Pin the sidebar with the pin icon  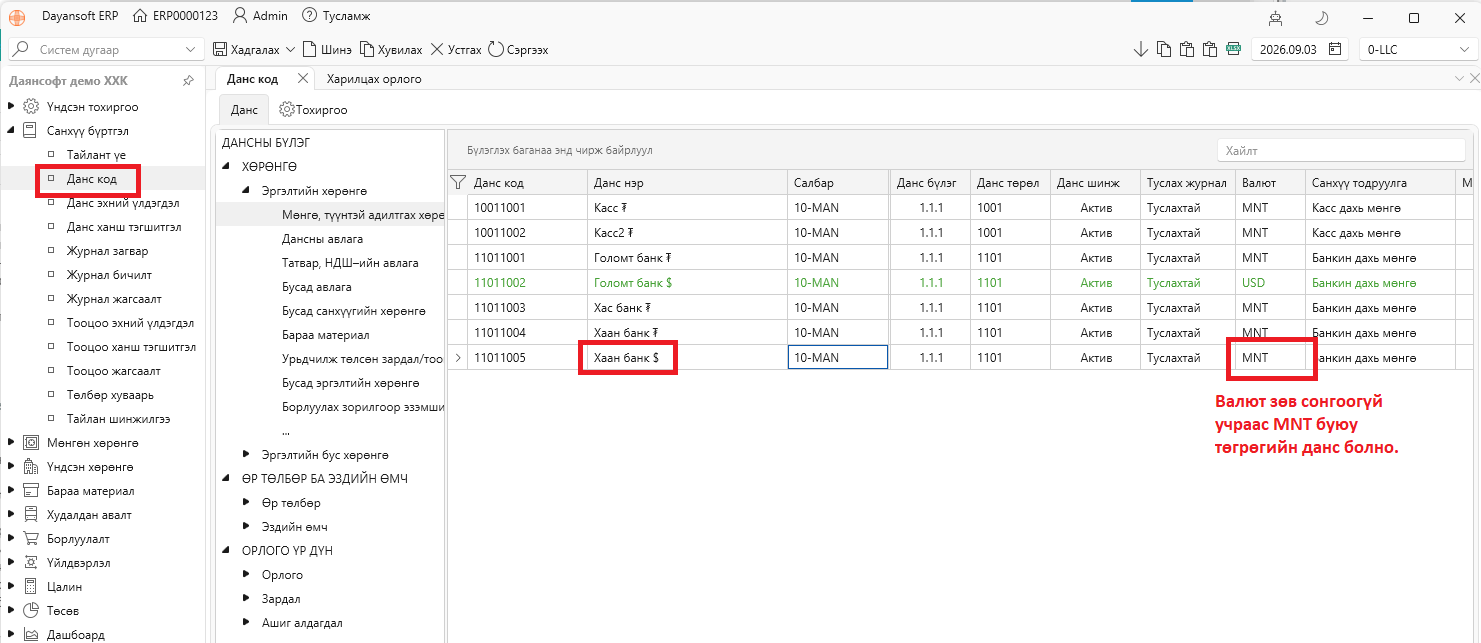tap(188, 80)
